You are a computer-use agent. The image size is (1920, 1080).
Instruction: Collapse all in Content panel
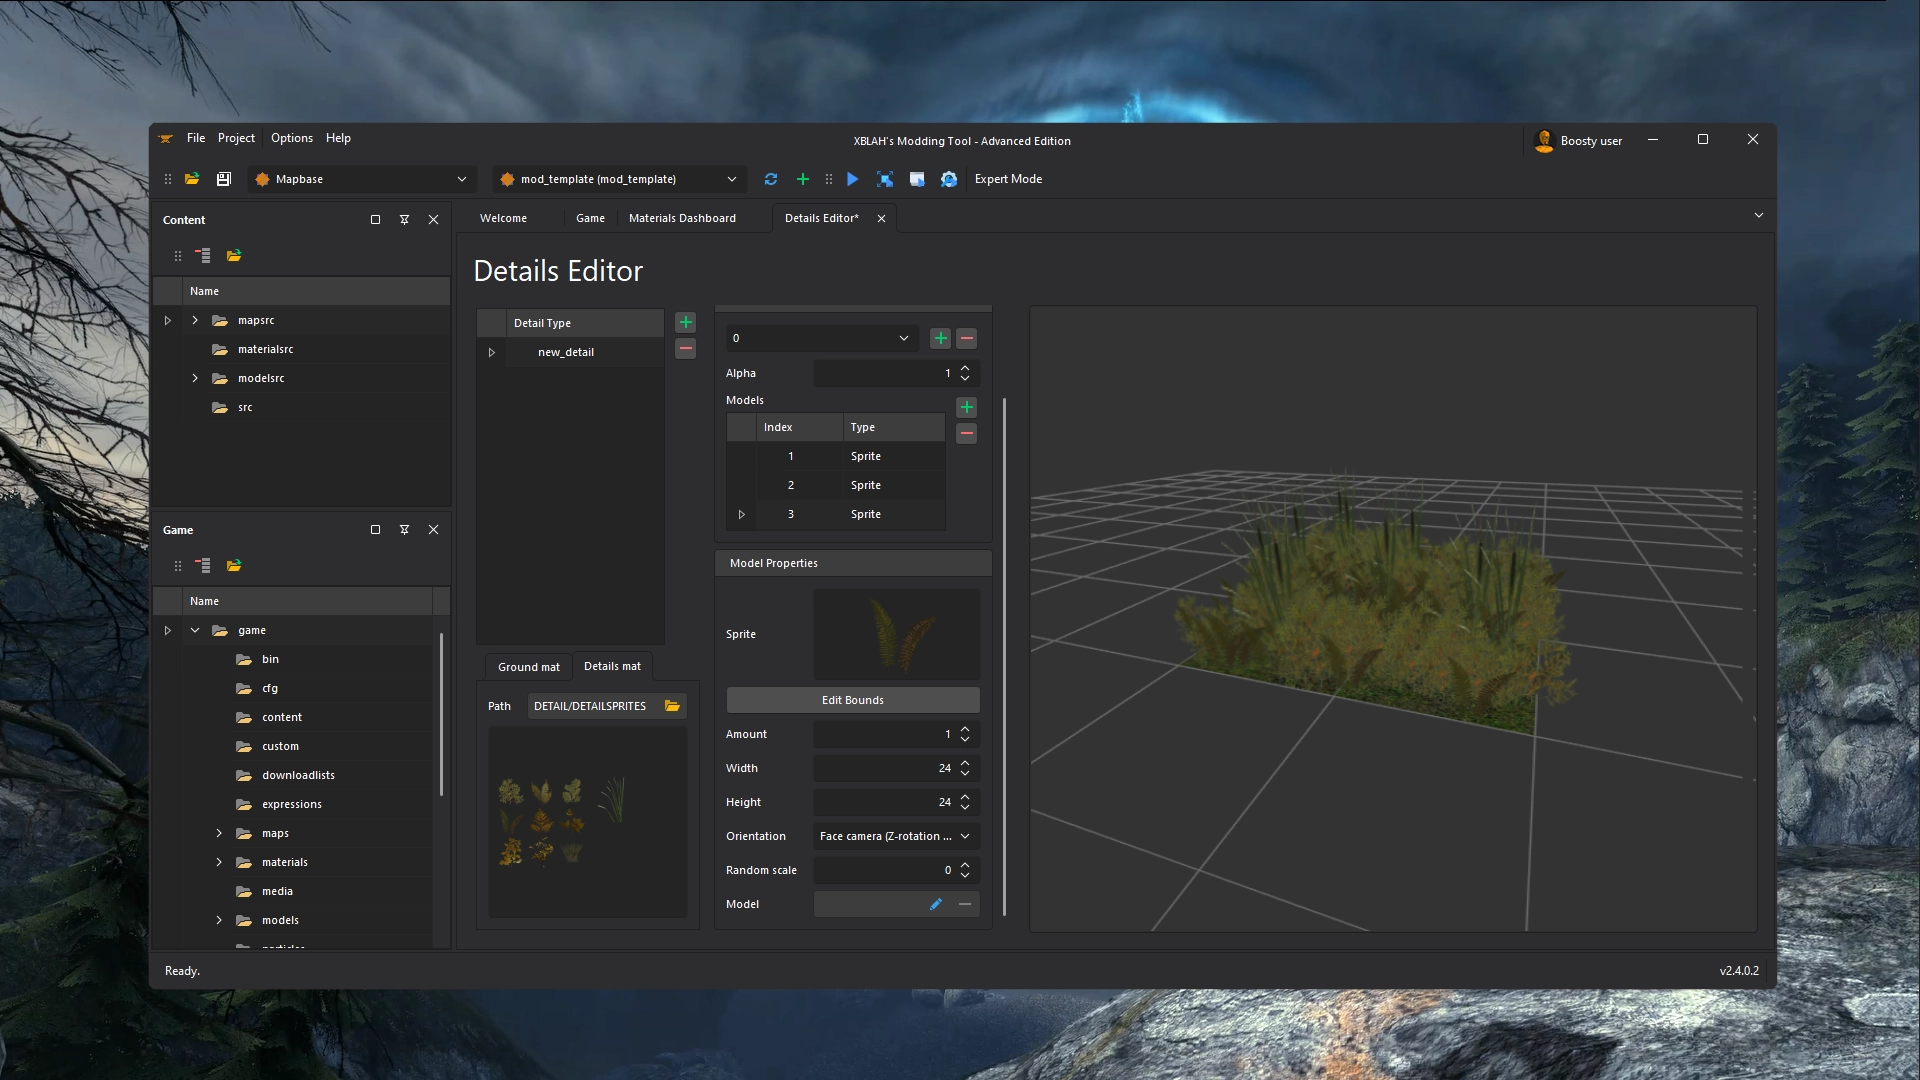(203, 256)
